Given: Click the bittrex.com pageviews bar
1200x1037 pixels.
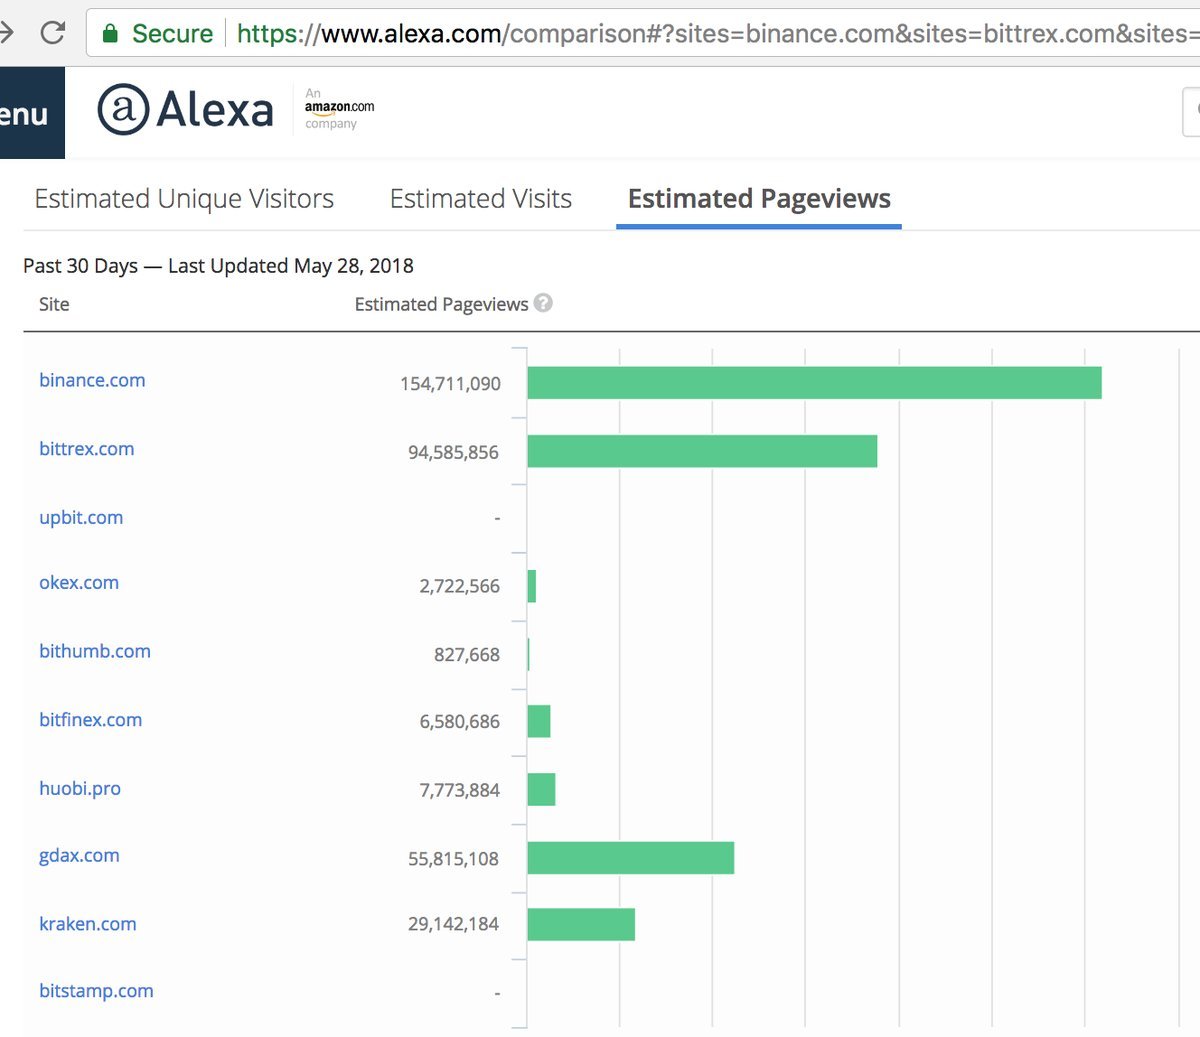Looking at the screenshot, I should click(x=702, y=451).
